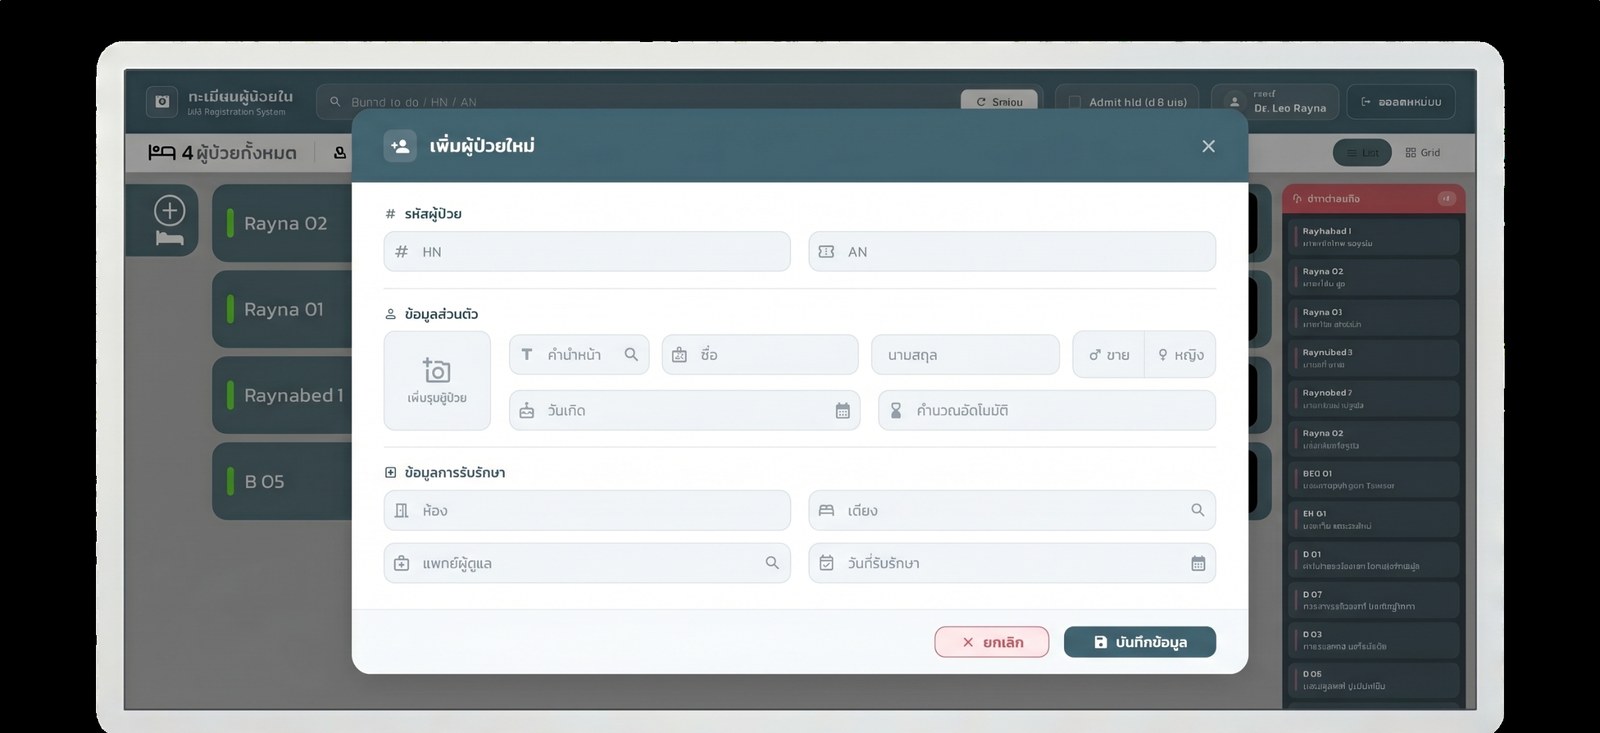Image resolution: width=1600 pixels, height=733 pixels.
Task: Click the red side panel header
Action: [x=1374, y=198]
